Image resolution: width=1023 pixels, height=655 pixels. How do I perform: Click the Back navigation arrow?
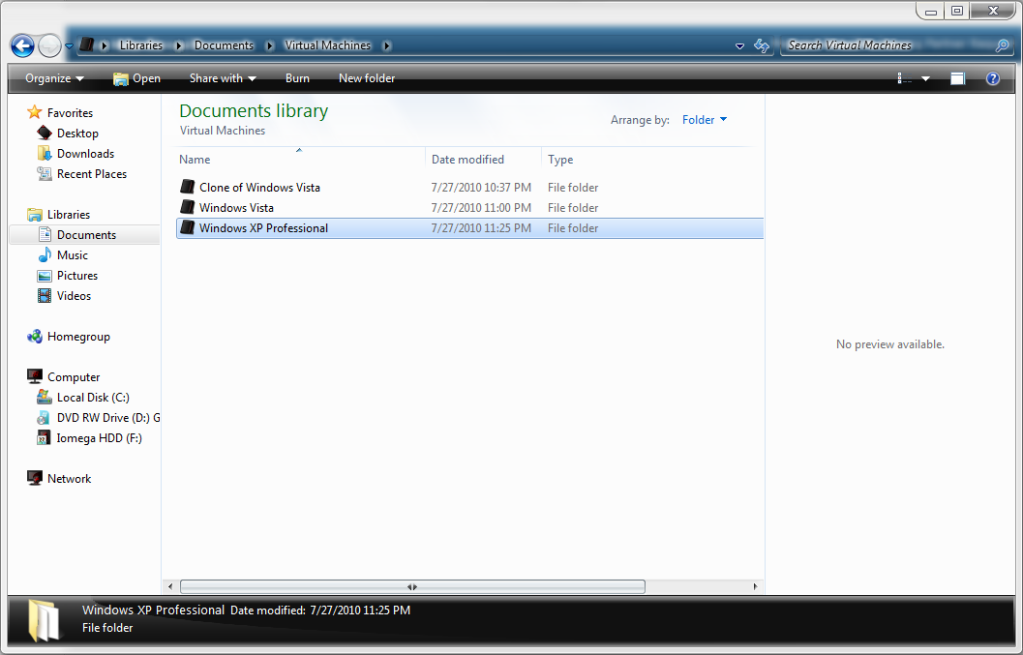pos(23,45)
